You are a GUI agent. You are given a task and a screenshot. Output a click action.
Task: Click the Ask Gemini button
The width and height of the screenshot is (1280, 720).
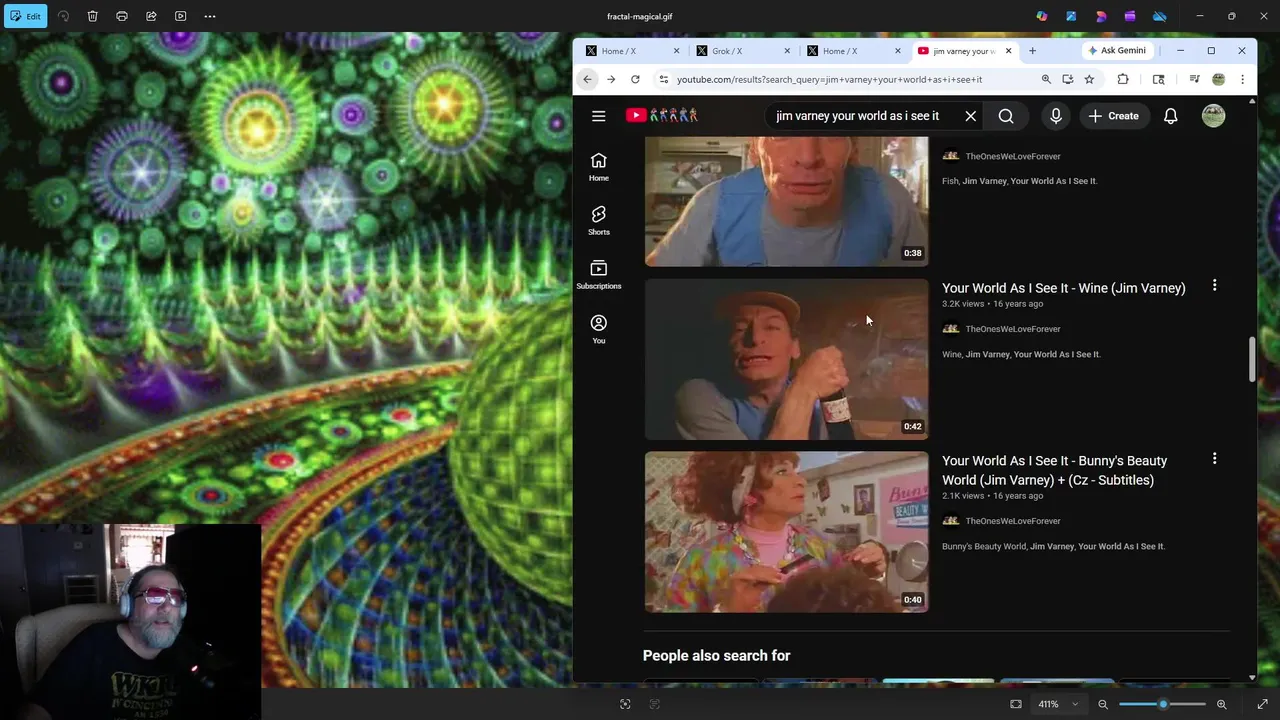(1117, 51)
